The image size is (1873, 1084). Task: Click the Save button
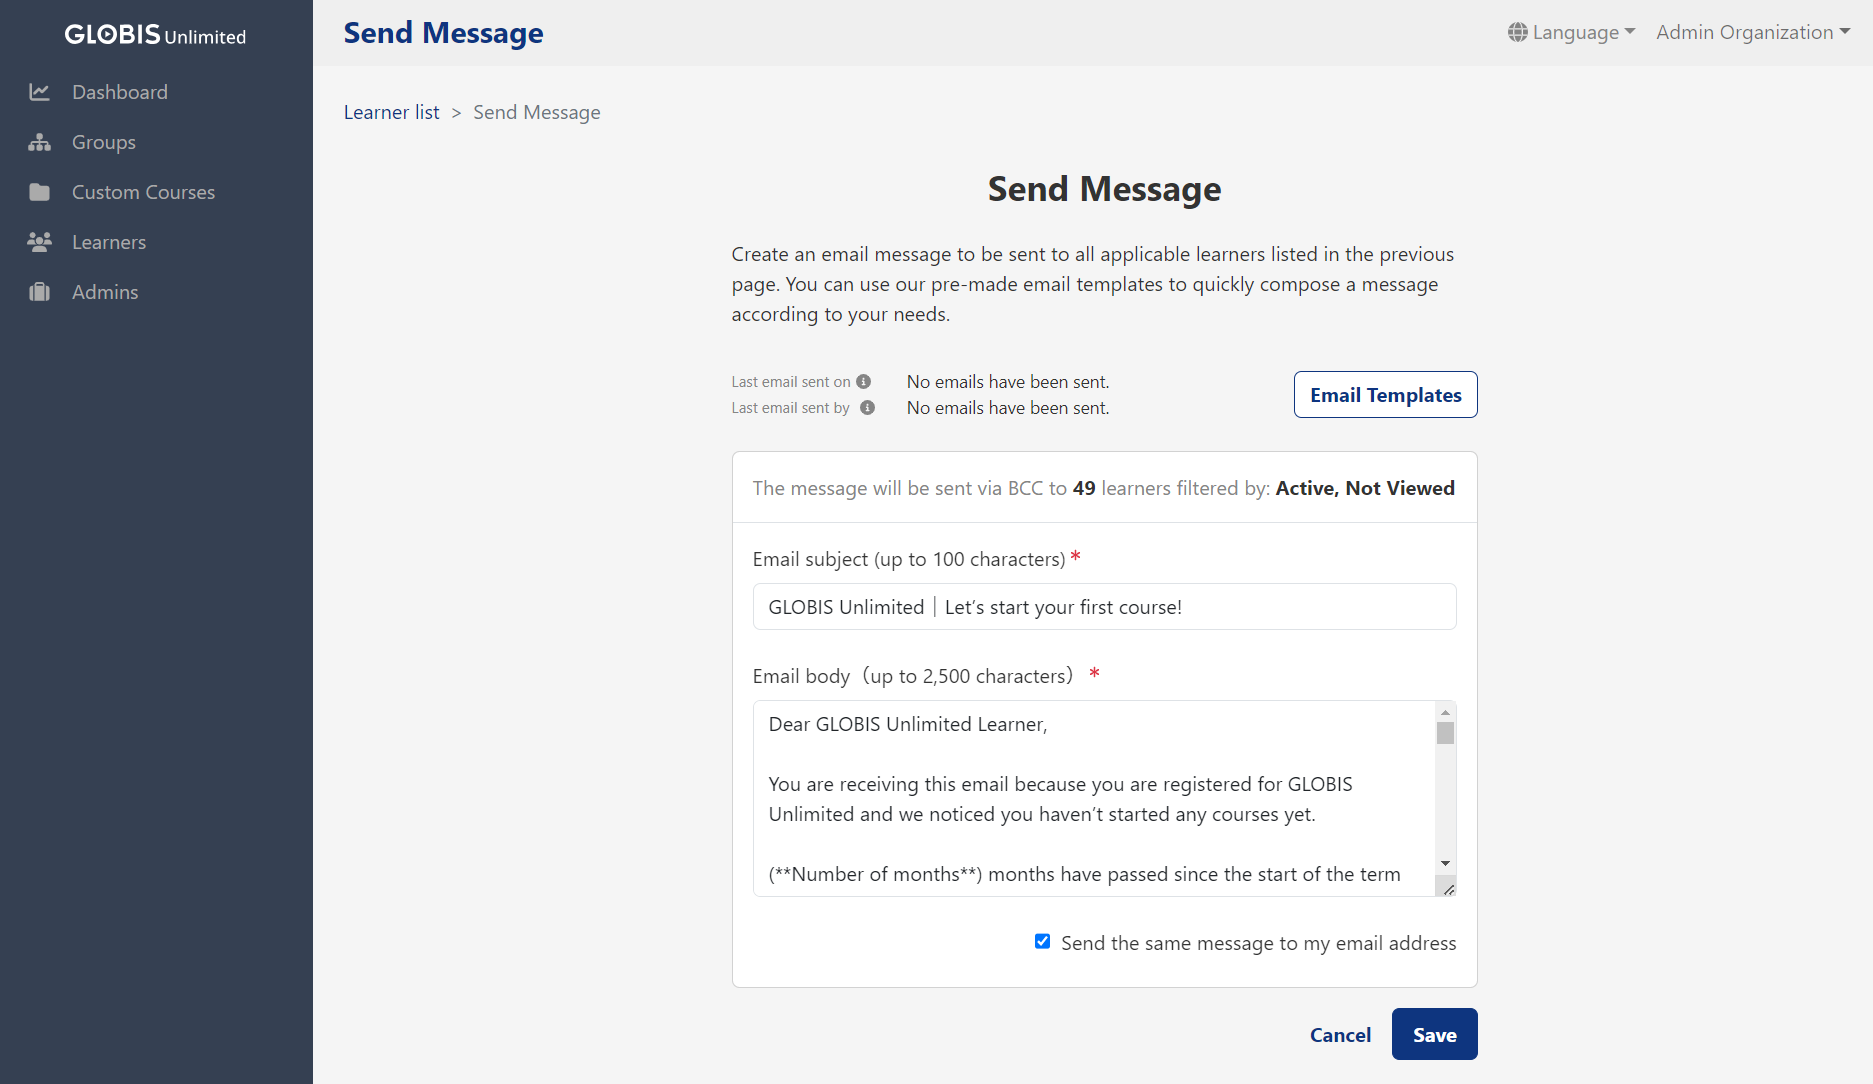(x=1435, y=1035)
